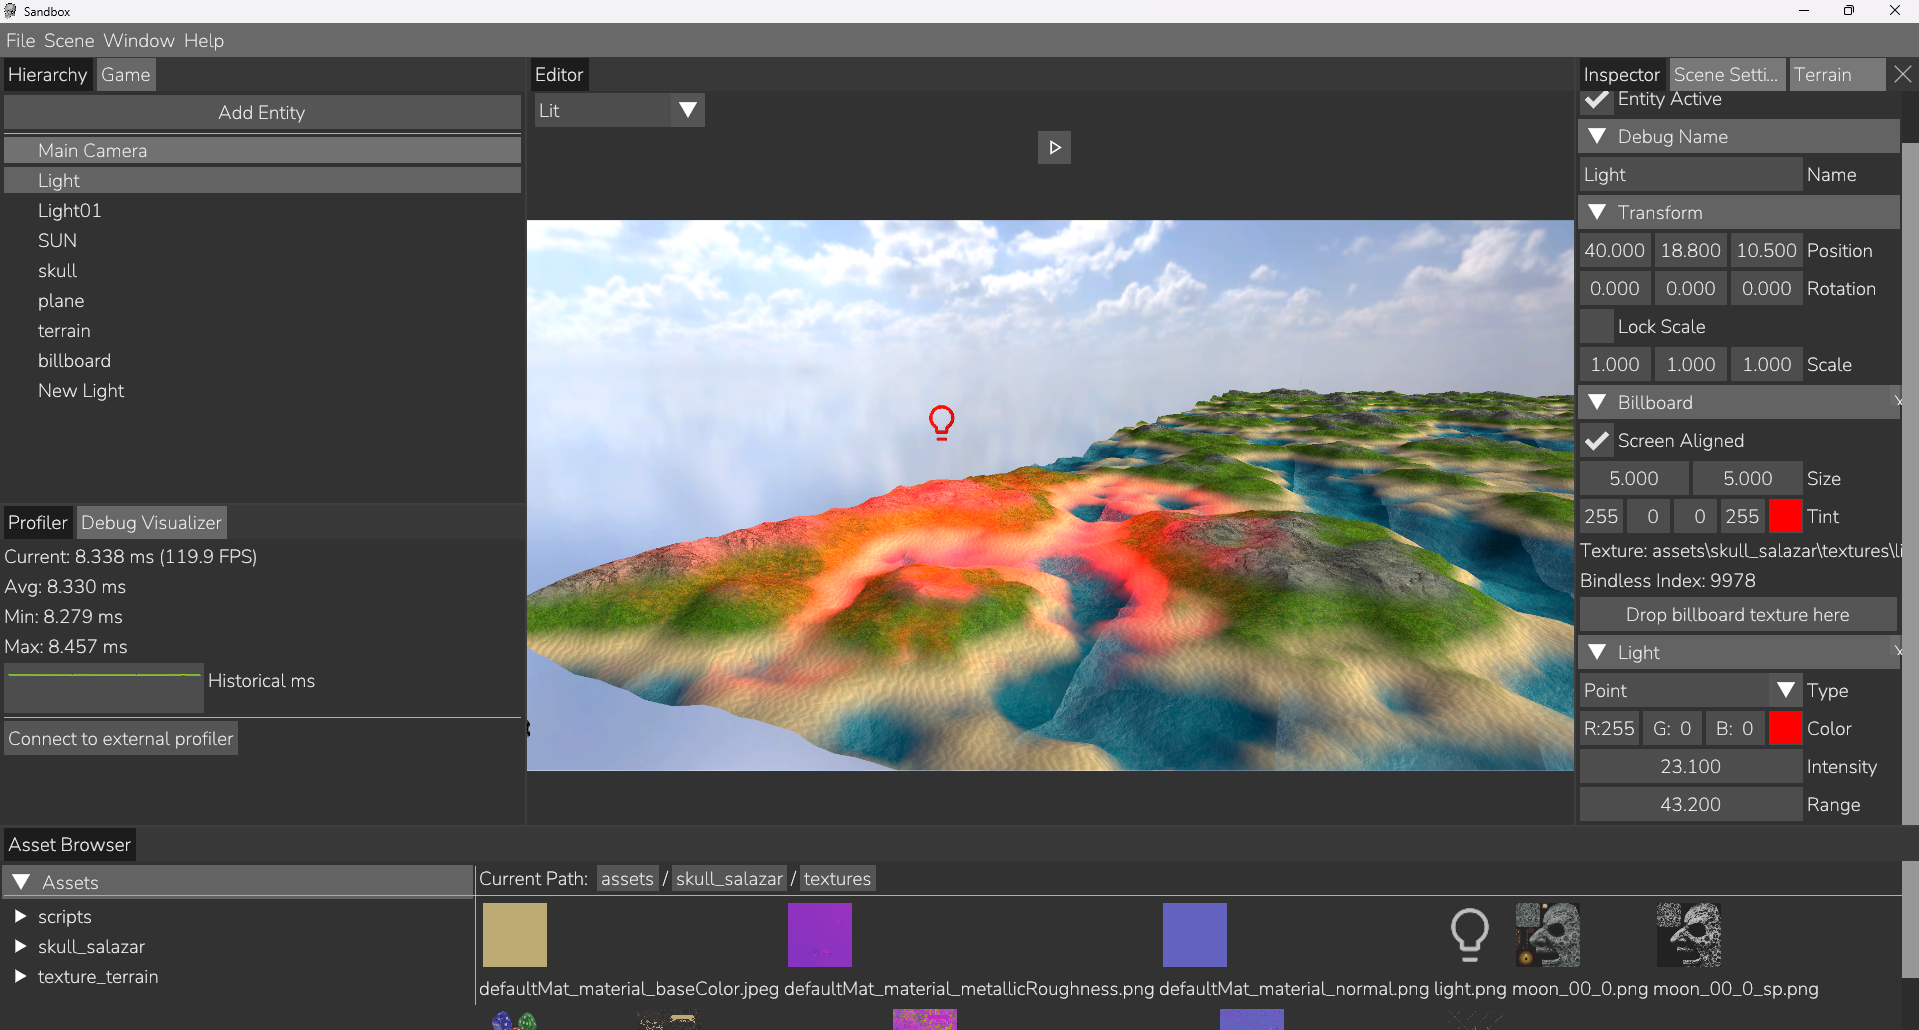Screen dimensions: 1919x1030
Task: Switch to the Game tab
Action: (x=126, y=75)
